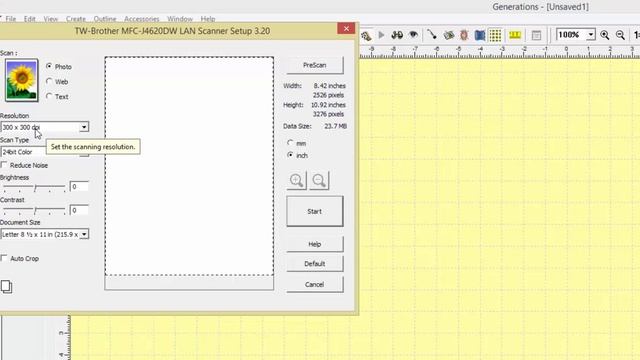Screen dimensions: 640x360
Task: Click the Help button in scanner dialog
Action: pos(315,244)
